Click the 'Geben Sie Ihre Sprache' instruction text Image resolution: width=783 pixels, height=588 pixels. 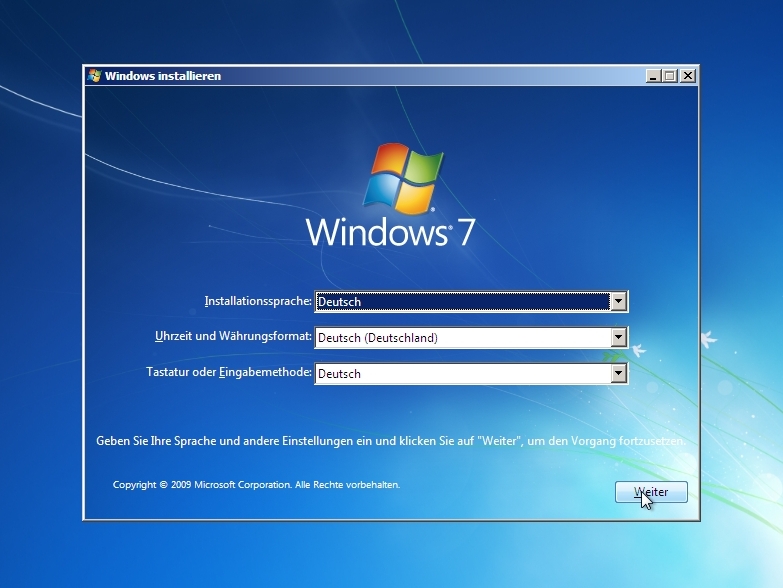pos(391,441)
